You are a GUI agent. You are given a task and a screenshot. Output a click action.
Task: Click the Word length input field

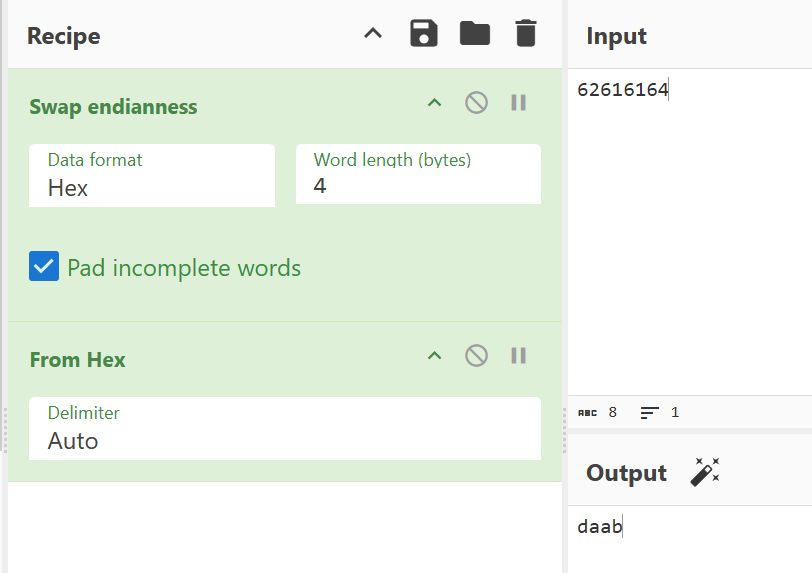point(418,185)
